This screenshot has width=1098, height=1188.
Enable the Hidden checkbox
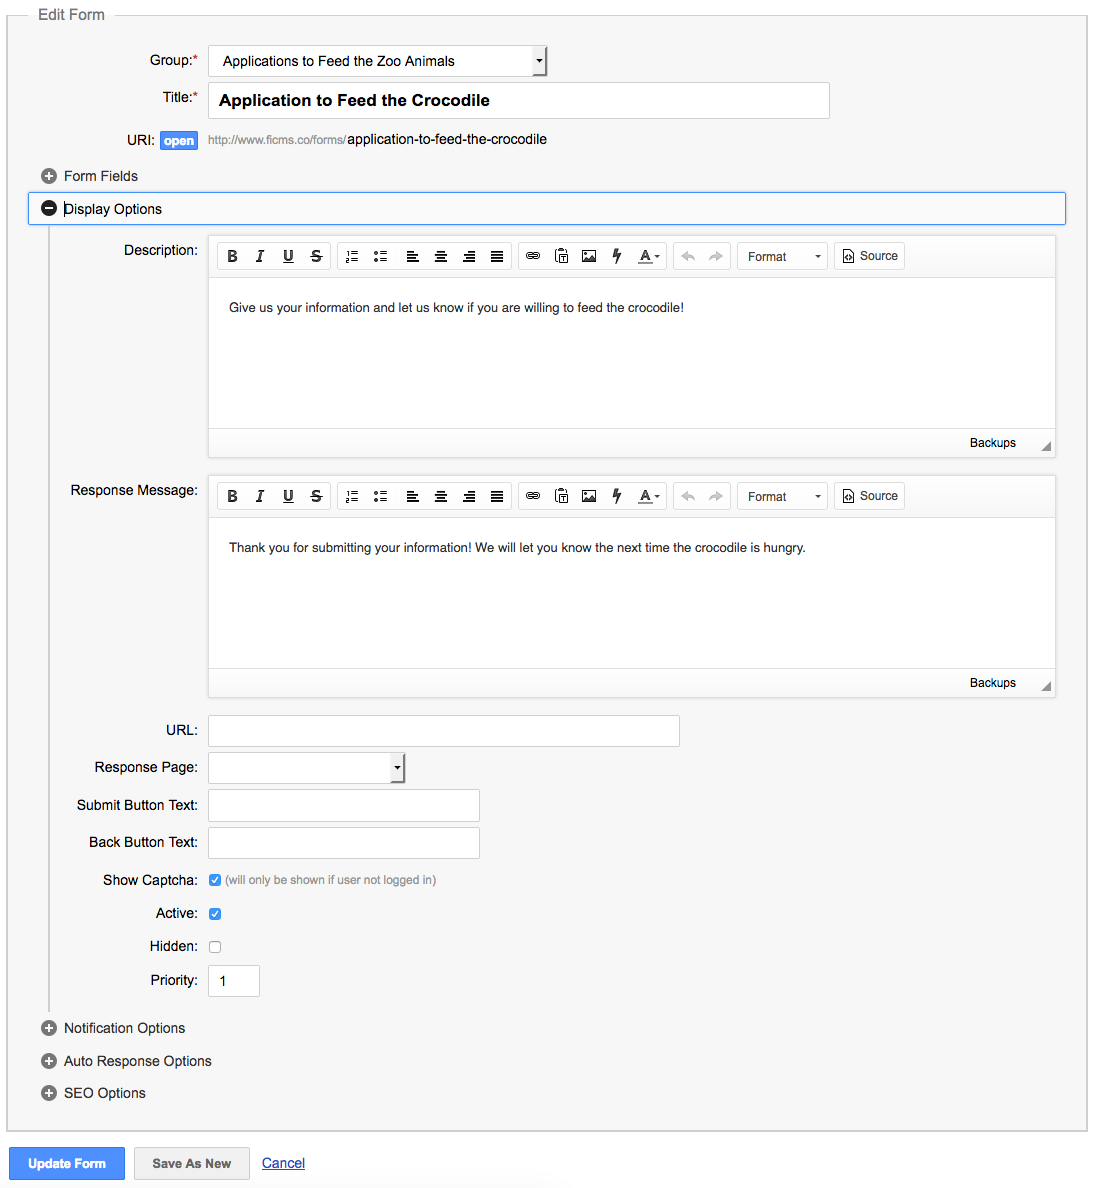coord(215,947)
